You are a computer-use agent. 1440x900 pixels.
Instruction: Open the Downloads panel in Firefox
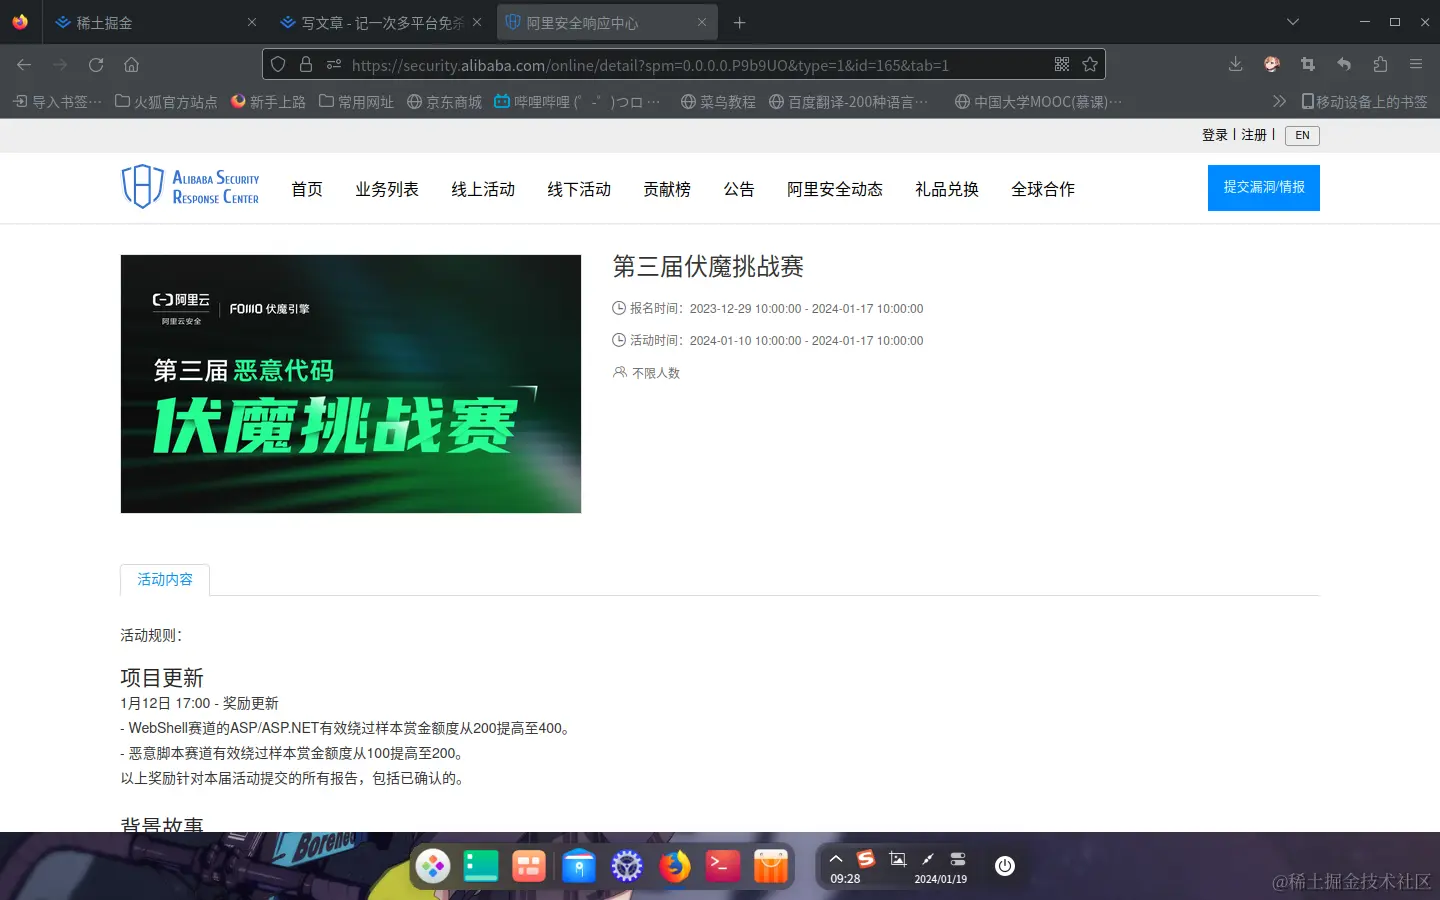(1235, 64)
